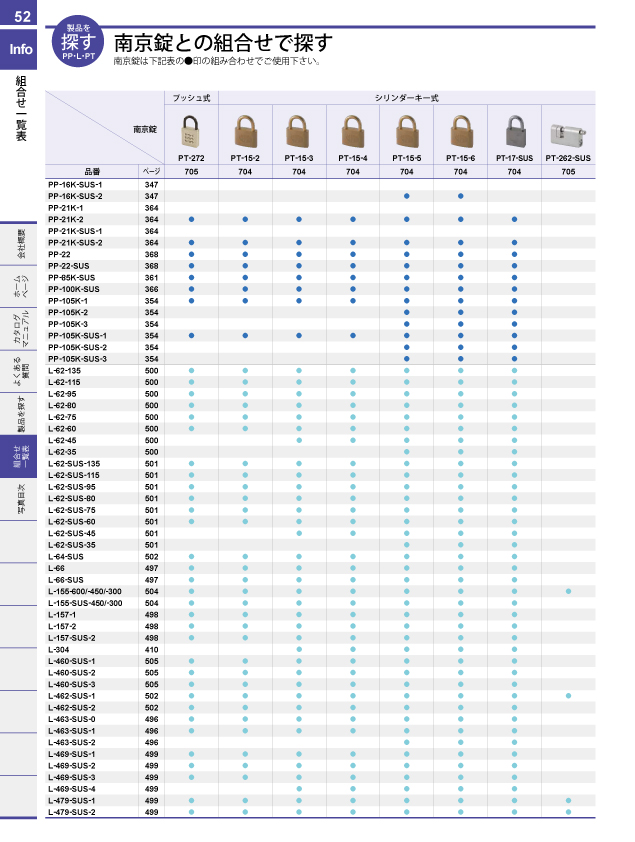635x842 pixels.
Task: Click the PT-15-3 padlock picture
Action: (299, 131)
